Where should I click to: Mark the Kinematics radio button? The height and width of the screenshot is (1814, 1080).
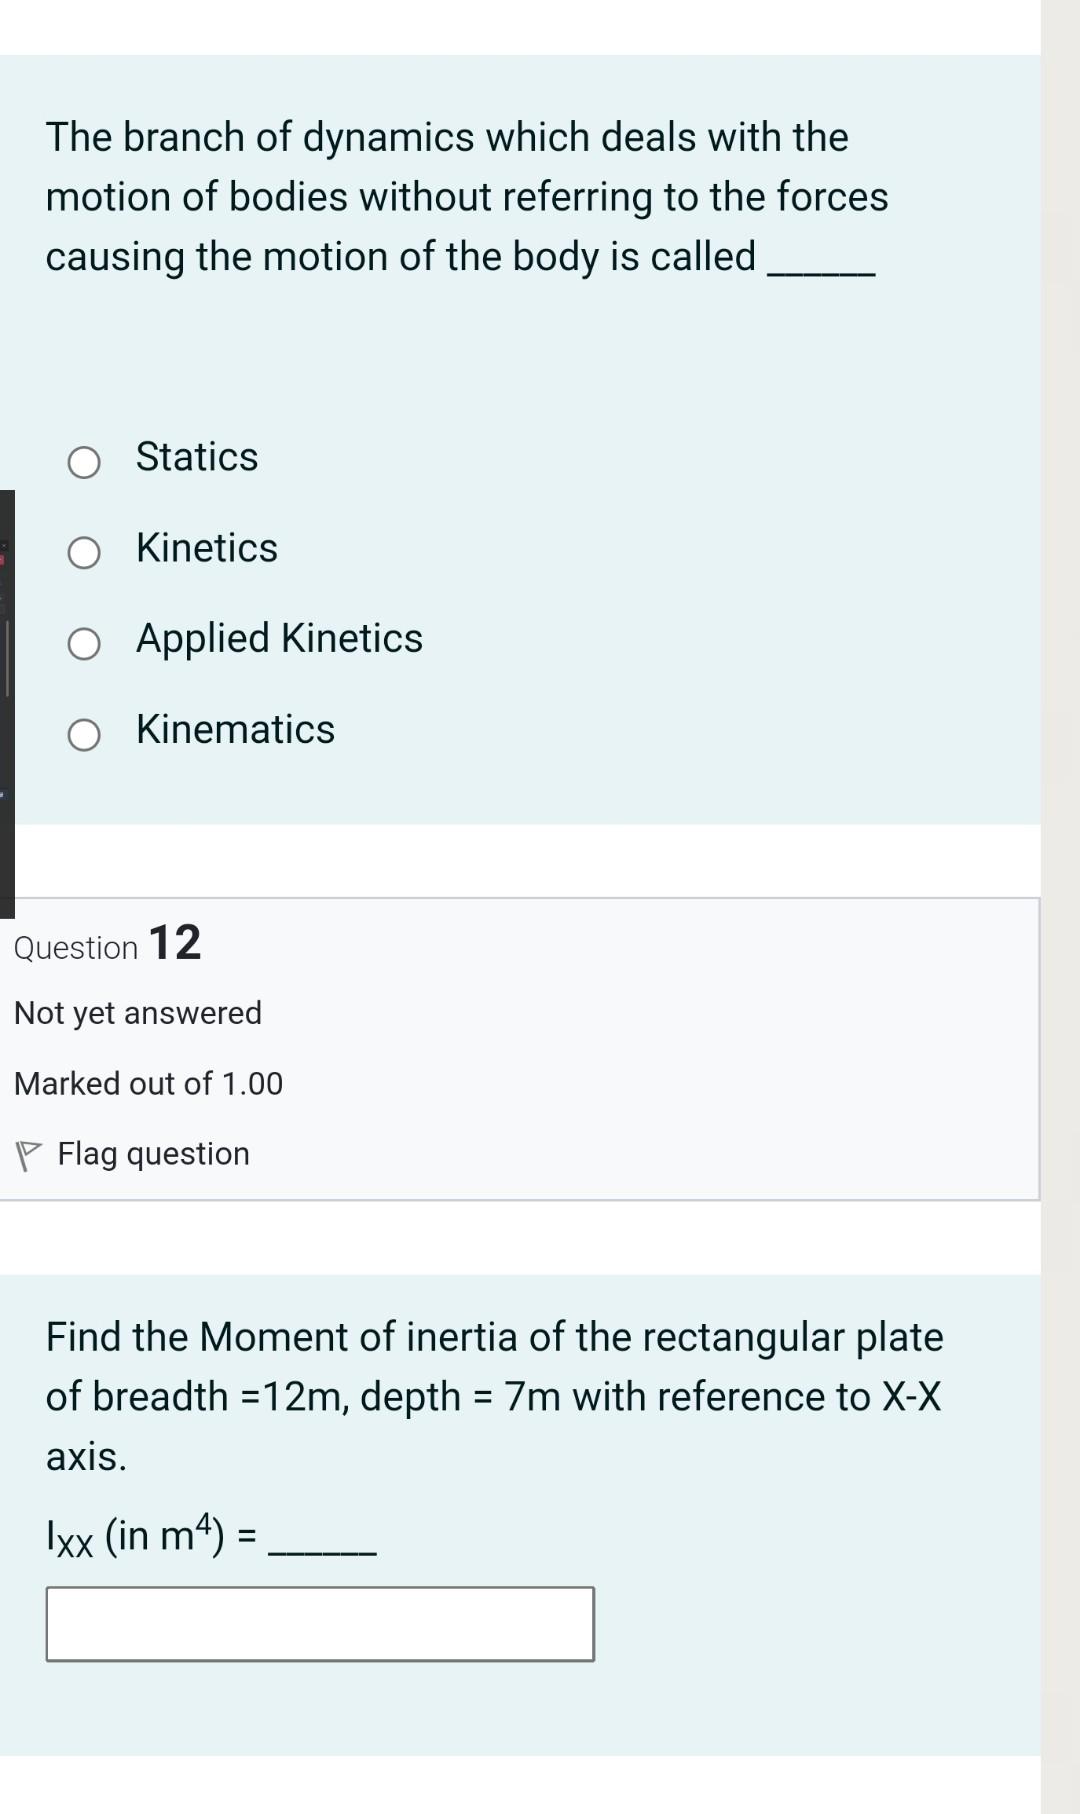84,735
